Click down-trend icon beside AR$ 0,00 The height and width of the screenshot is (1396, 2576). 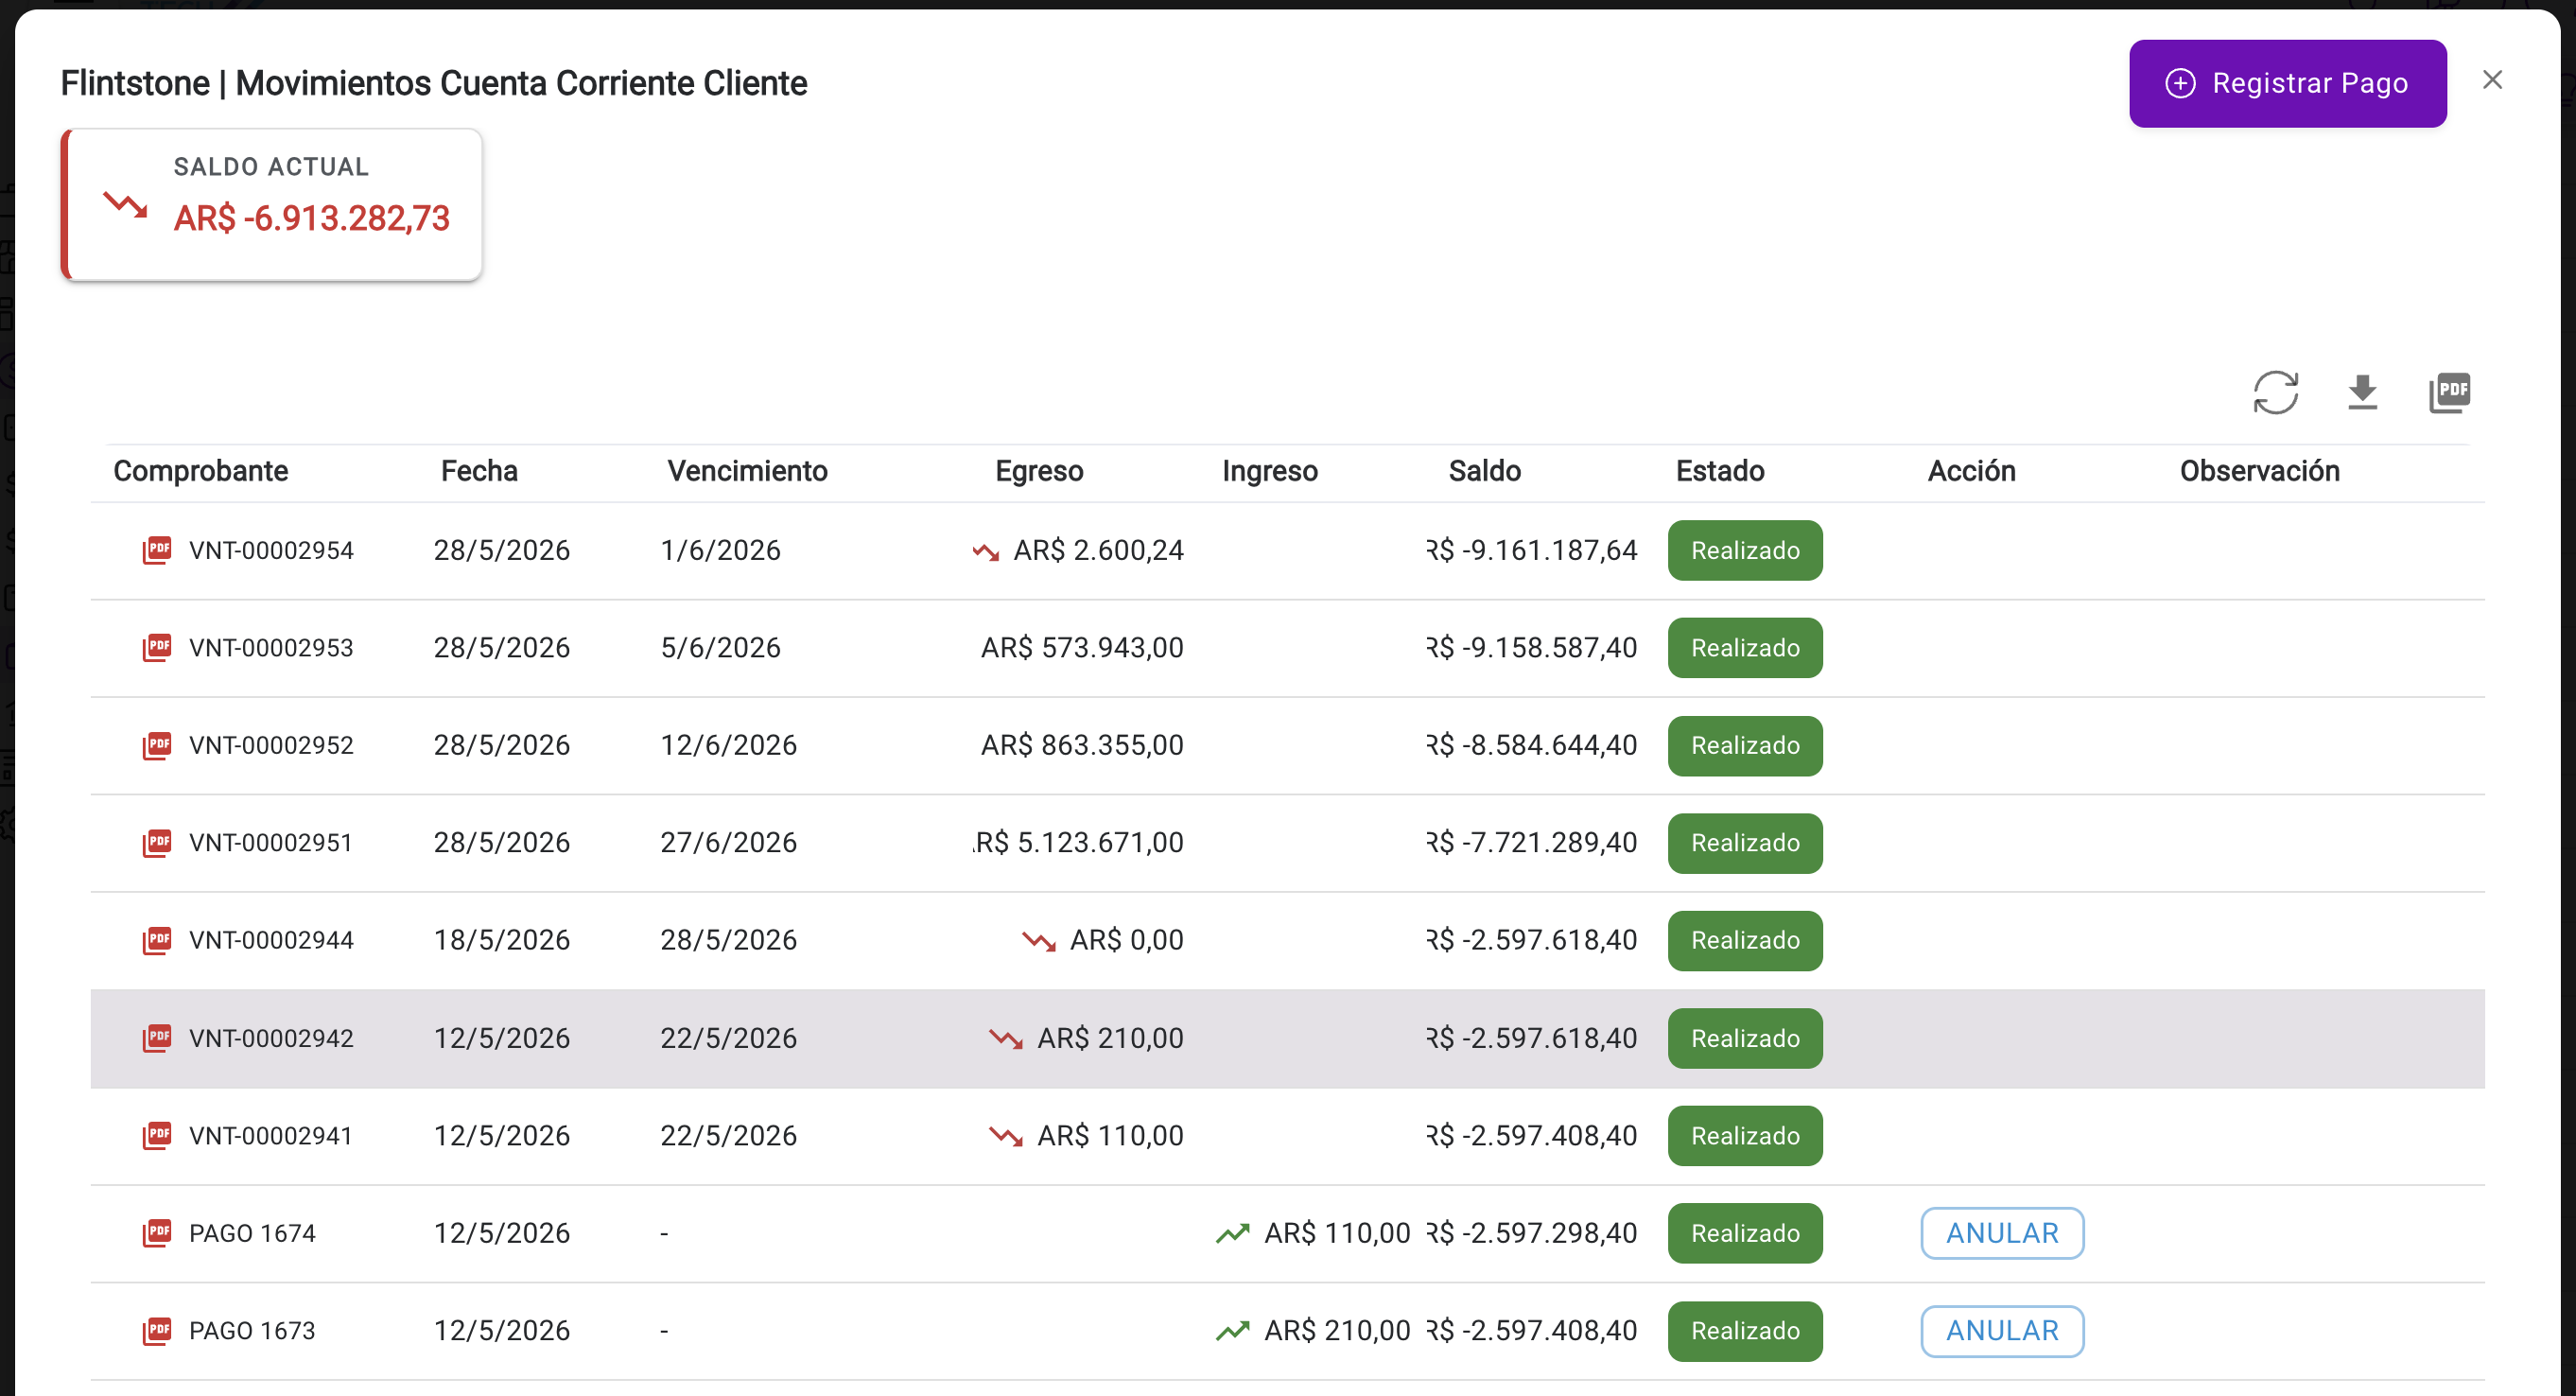tap(1039, 942)
